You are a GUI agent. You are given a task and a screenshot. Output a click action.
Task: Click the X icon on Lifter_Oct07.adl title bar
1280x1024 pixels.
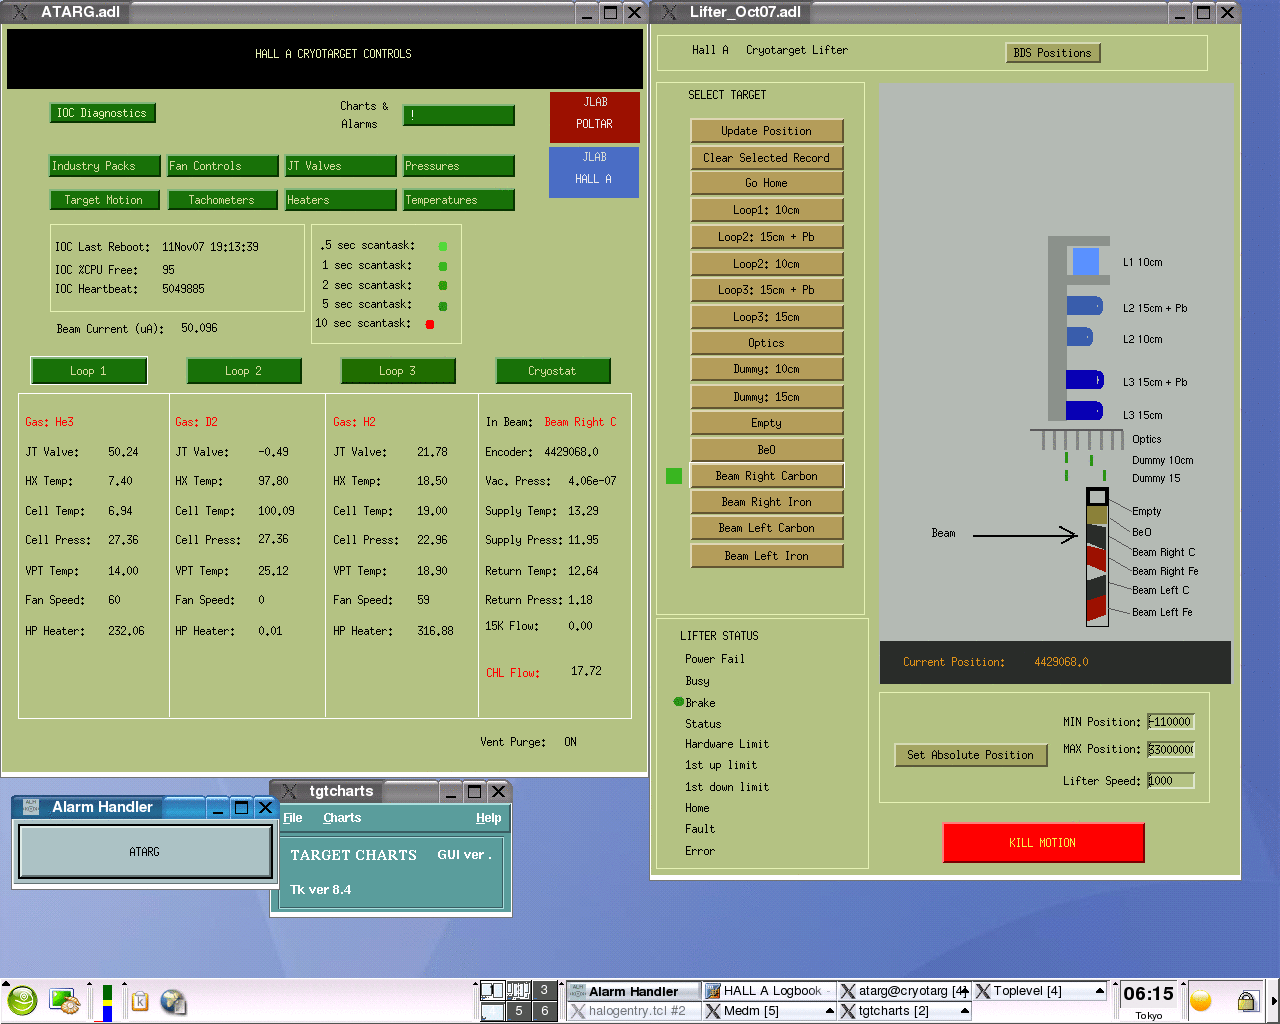pyautogui.click(x=668, y=12)
